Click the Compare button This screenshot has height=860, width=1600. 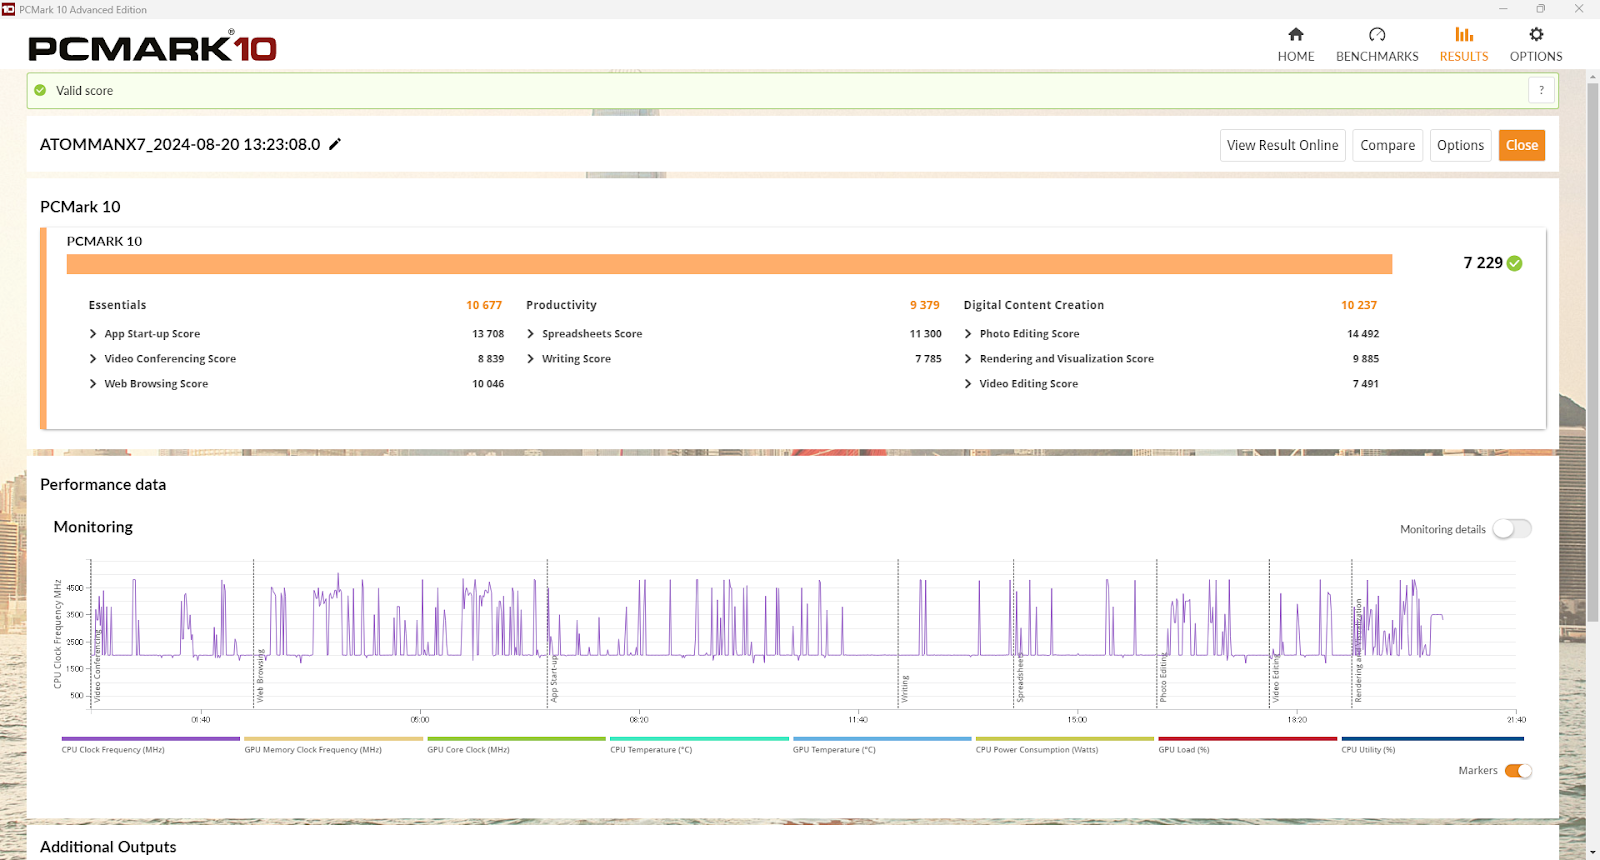coord(1388,145)
